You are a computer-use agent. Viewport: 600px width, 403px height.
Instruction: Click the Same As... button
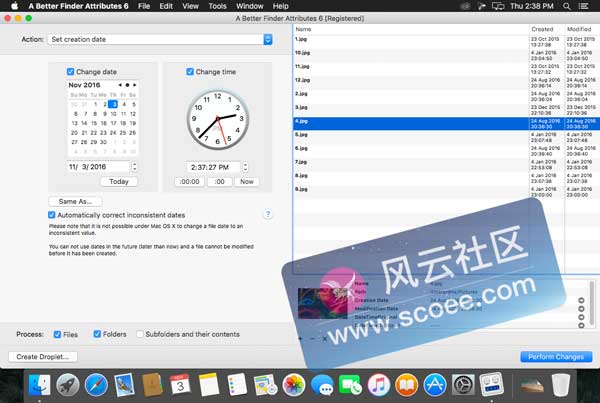pos(75,201)
